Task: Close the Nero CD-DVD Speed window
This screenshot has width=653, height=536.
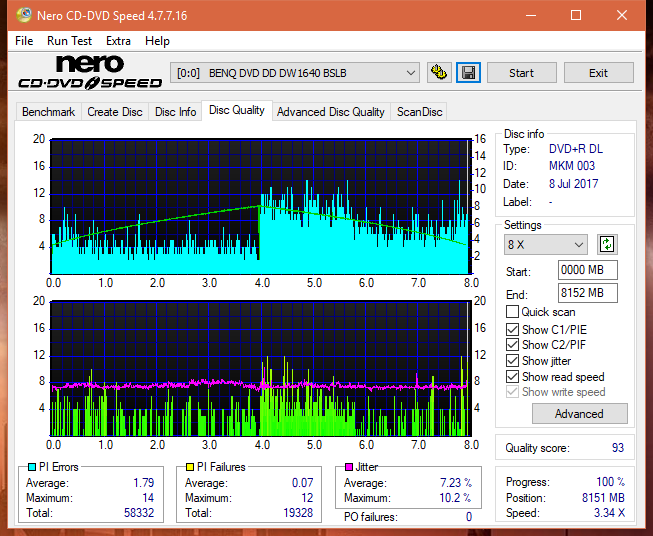Action: [622, 15]
